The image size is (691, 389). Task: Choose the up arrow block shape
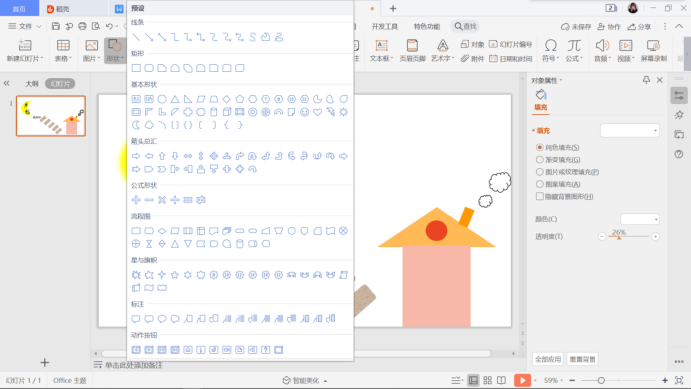[x=162, y=156]
